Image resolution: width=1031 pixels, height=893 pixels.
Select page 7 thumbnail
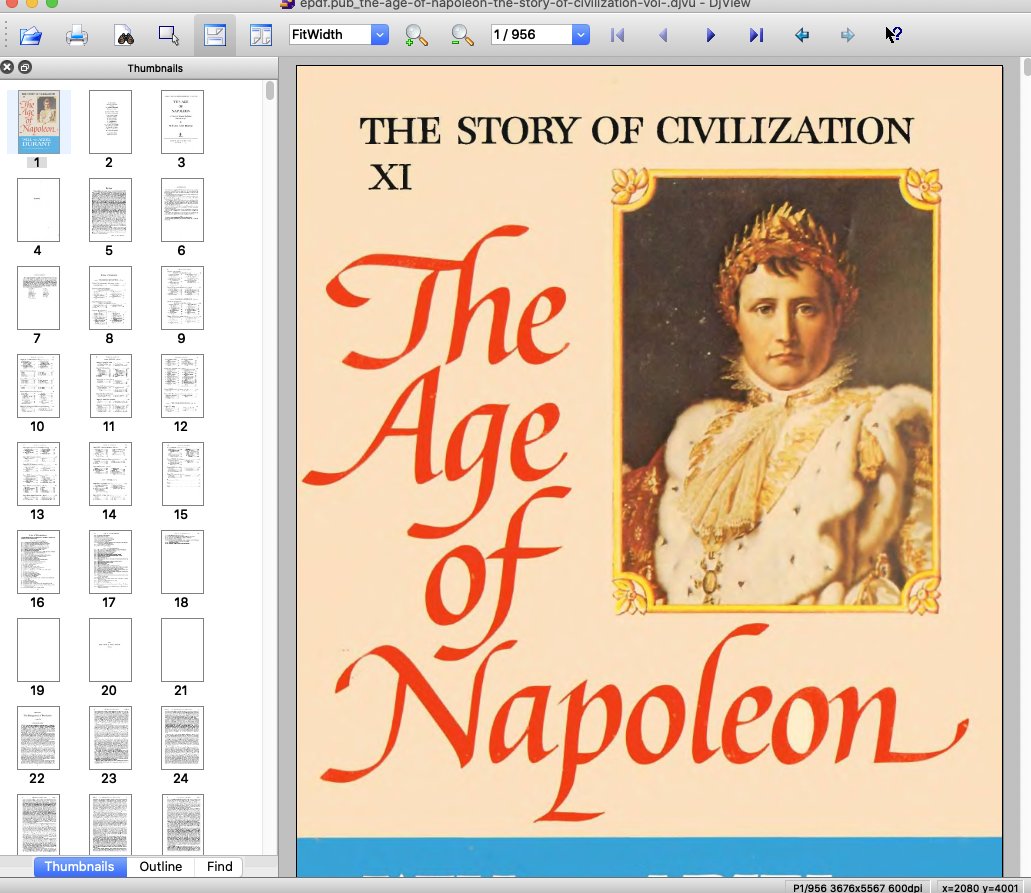38,298
